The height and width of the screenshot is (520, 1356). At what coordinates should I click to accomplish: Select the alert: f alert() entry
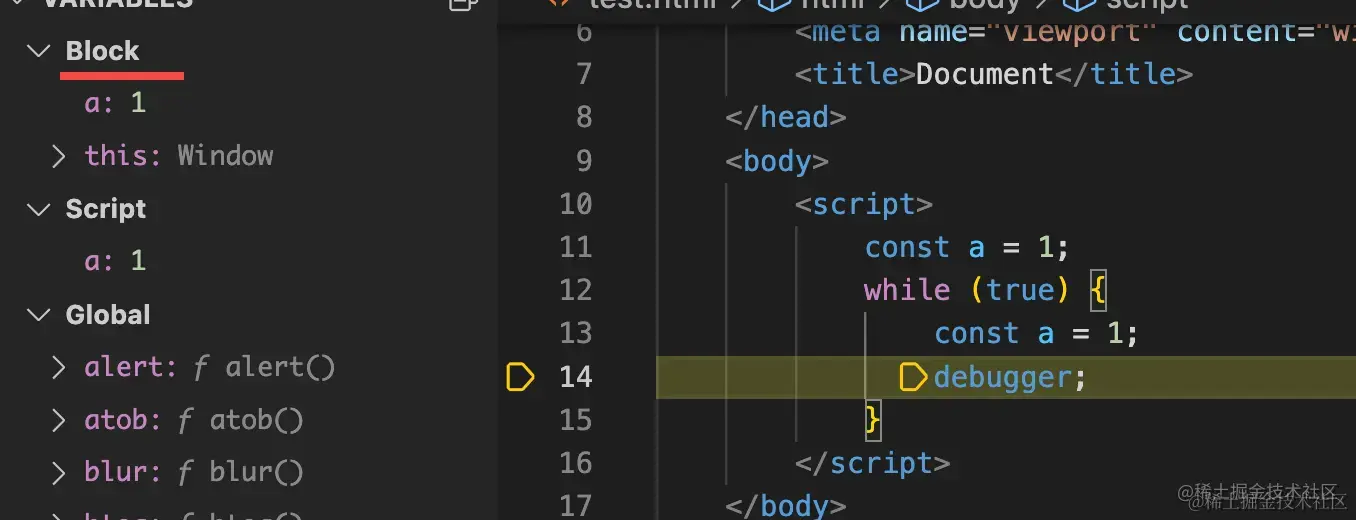[x=210, y=367]
